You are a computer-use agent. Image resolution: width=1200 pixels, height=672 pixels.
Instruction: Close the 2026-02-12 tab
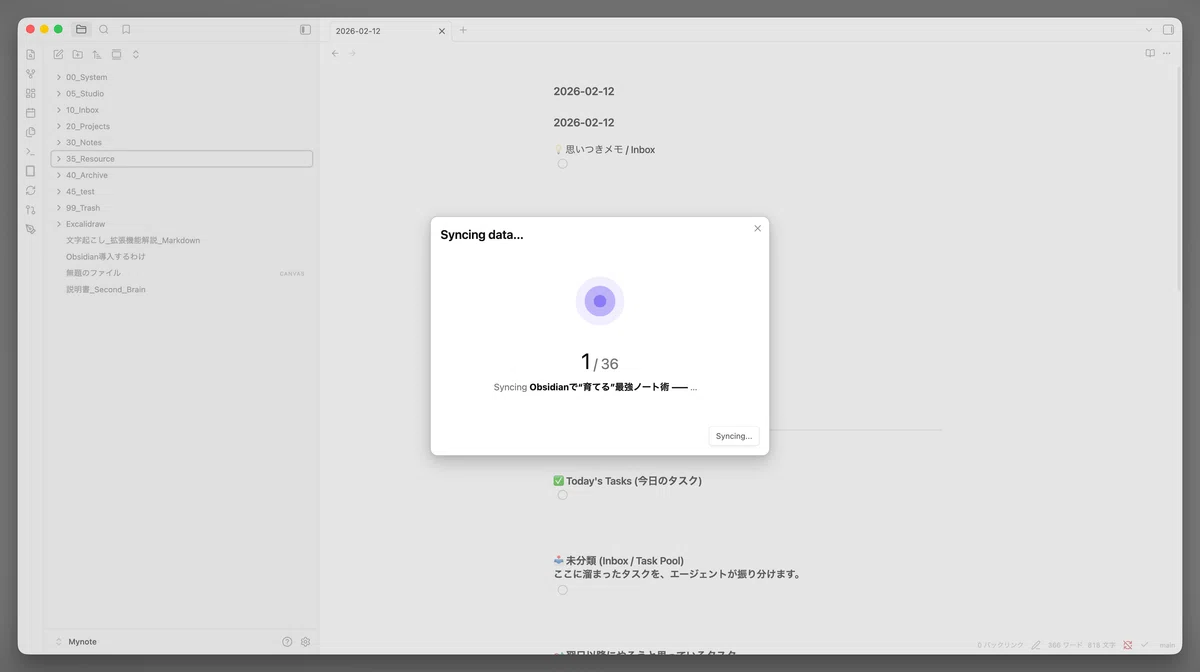click(x=442, y=31)
